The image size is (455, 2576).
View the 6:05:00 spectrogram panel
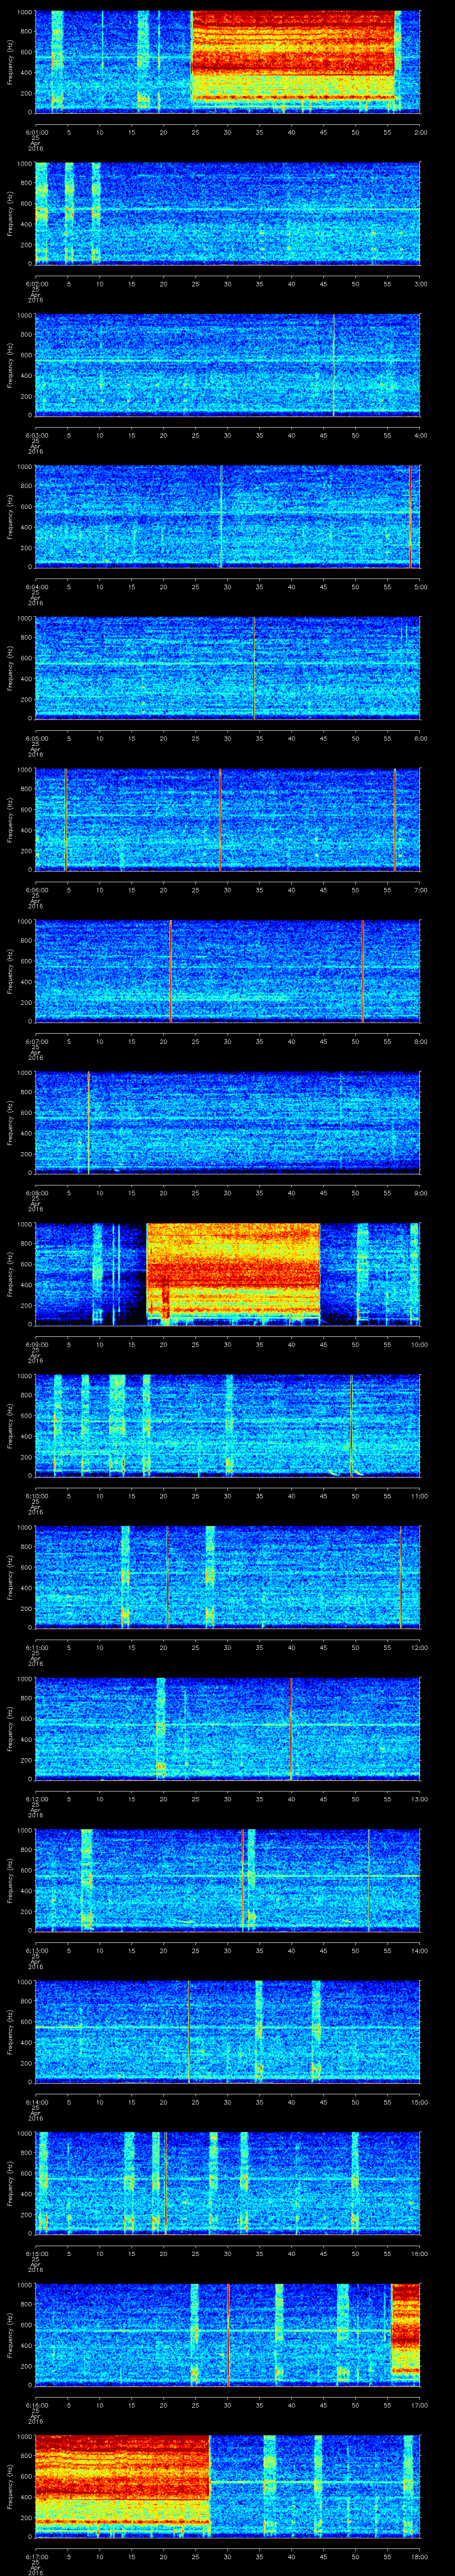point(228,668)
